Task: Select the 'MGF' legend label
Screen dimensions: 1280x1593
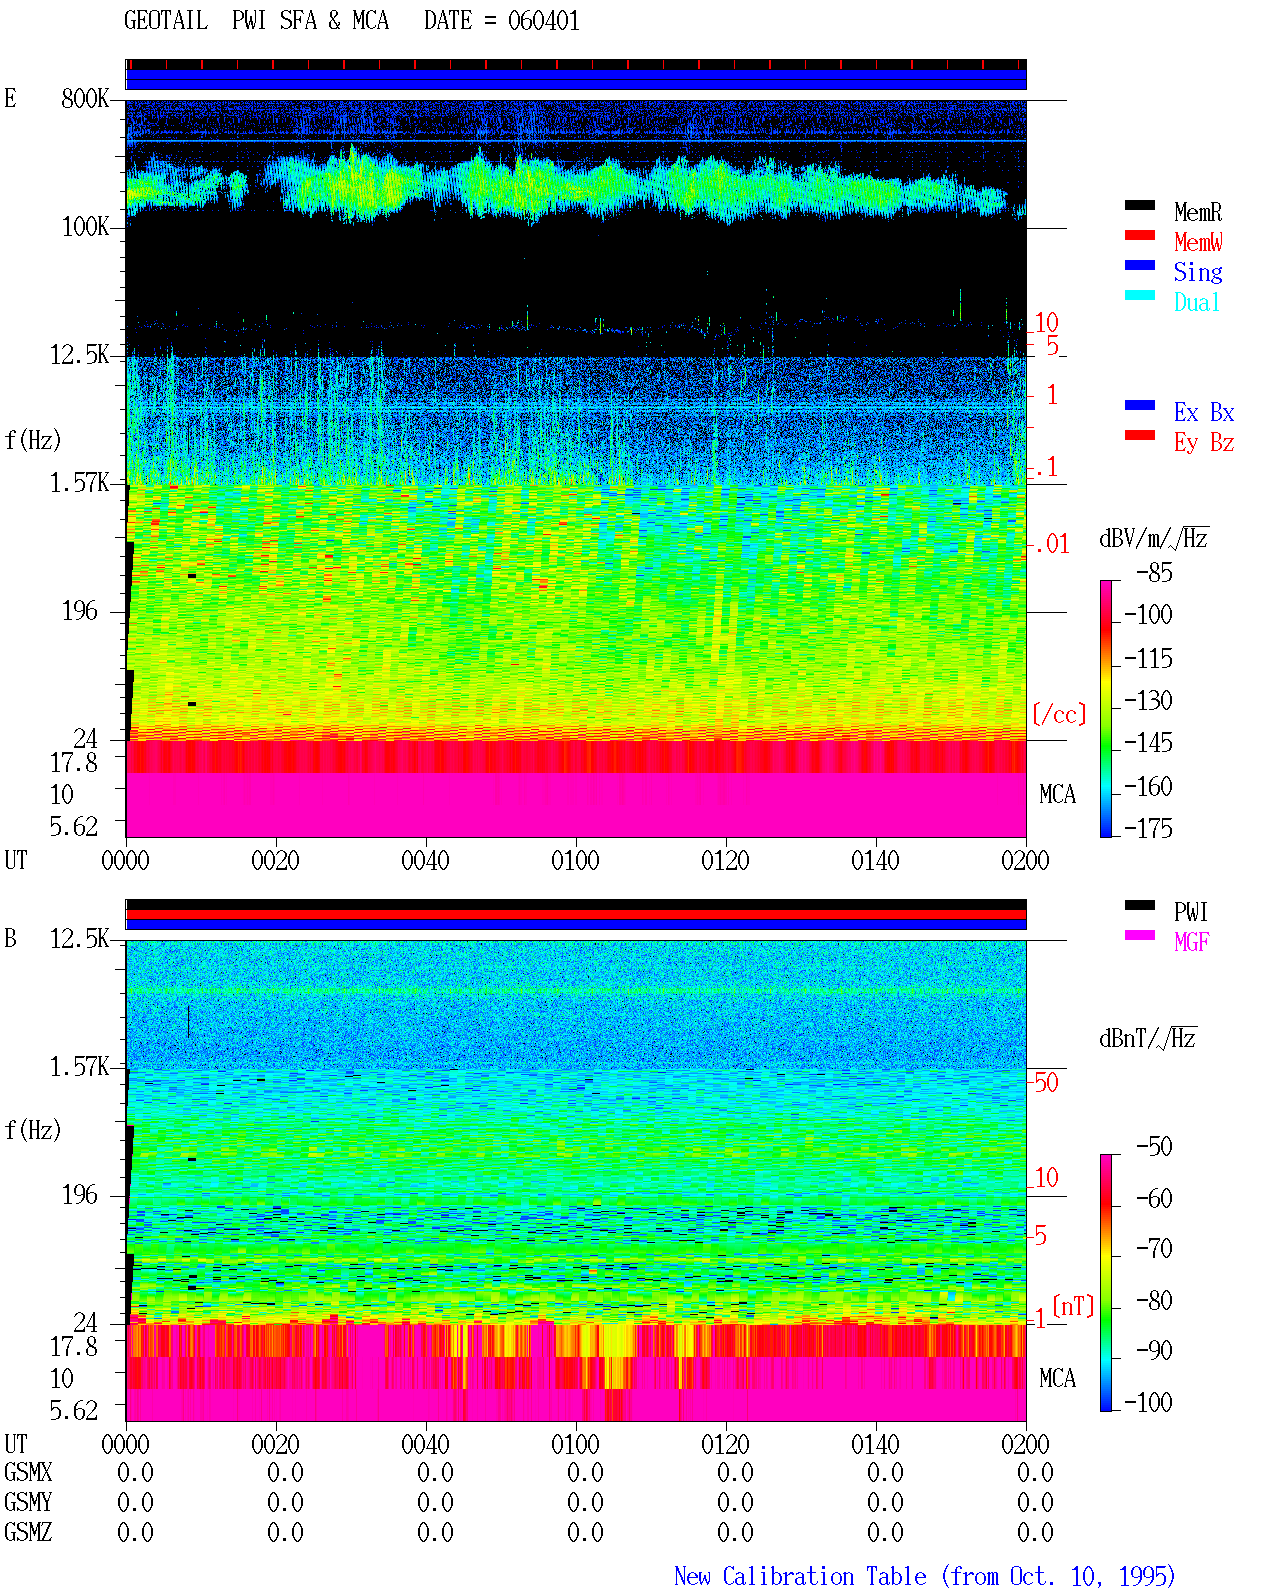Action: 1192,942
